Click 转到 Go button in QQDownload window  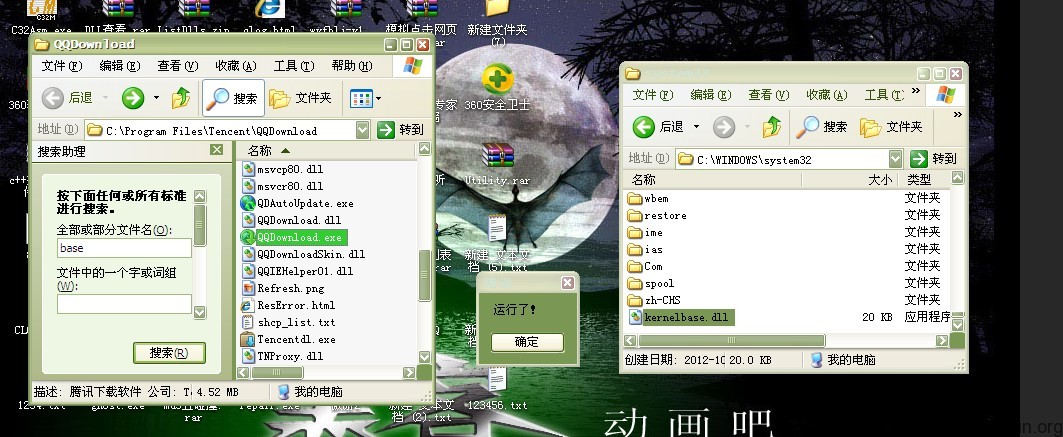click(401, 129)
